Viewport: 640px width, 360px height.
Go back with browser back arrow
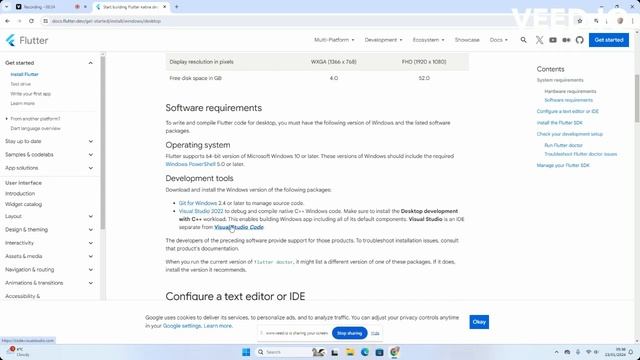coord(8,21)
